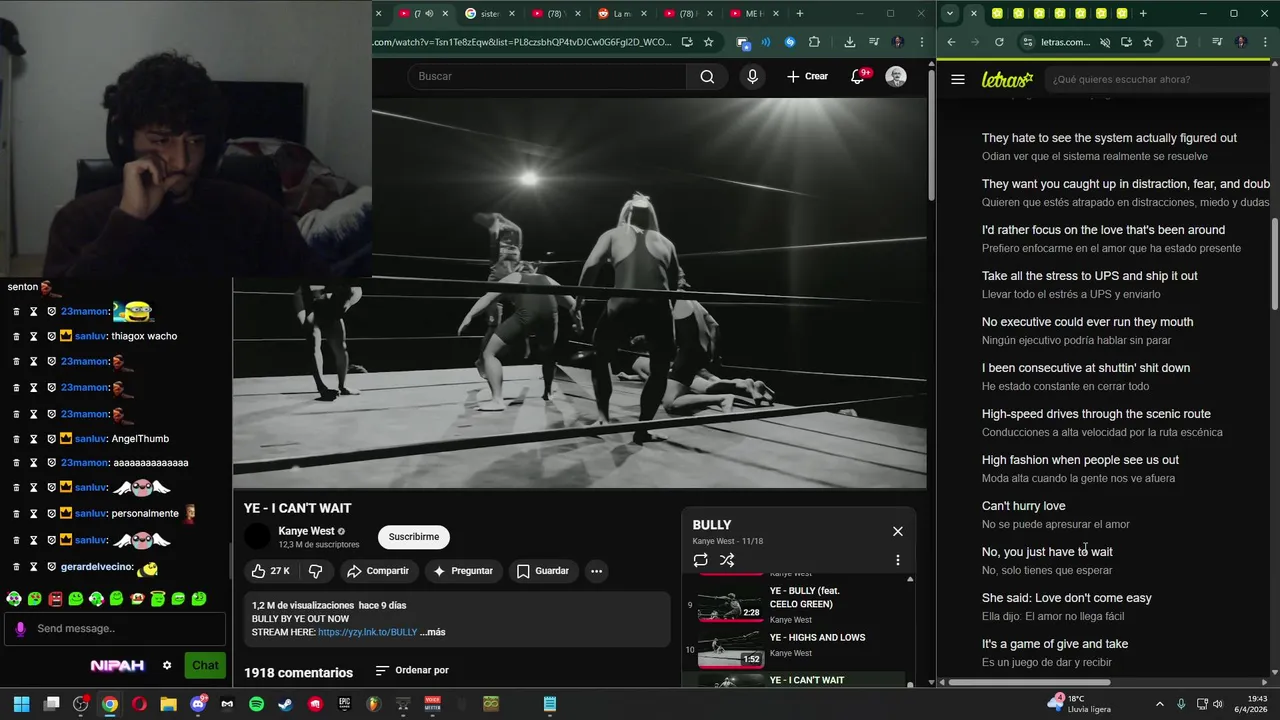Close the BULLY playlist panel

(897, 531)
